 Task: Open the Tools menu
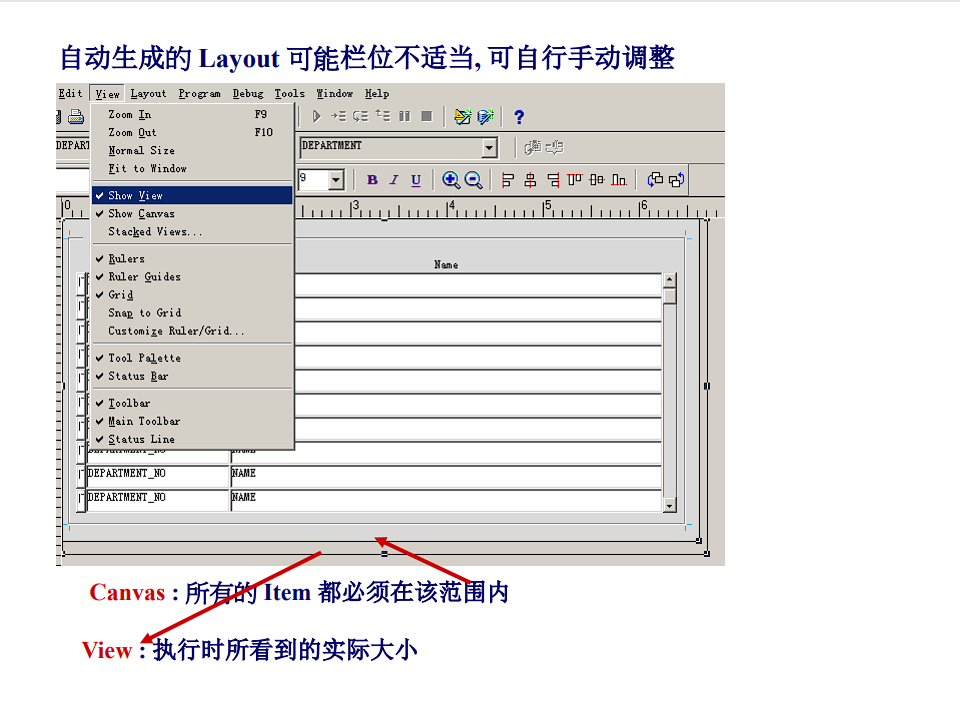tap(290, 94)
